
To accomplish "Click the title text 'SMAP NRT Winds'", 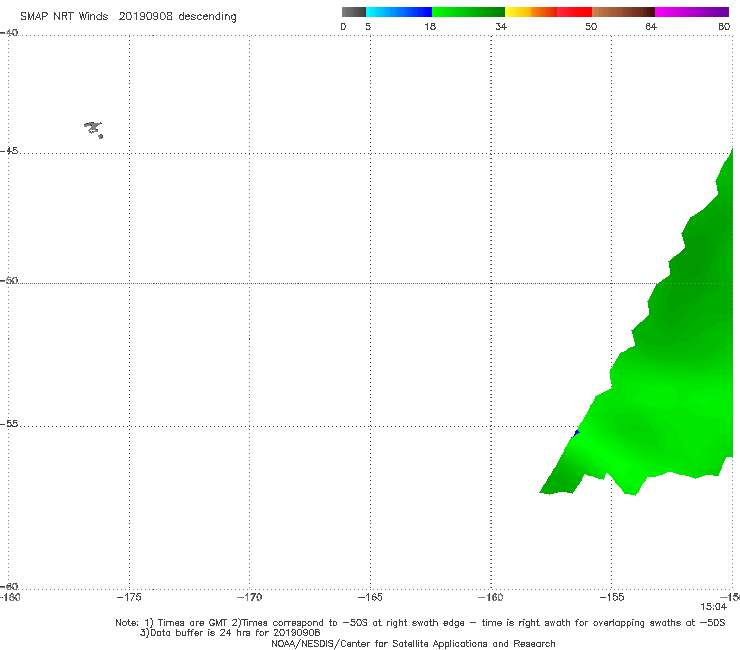I will tap(64, 16).
